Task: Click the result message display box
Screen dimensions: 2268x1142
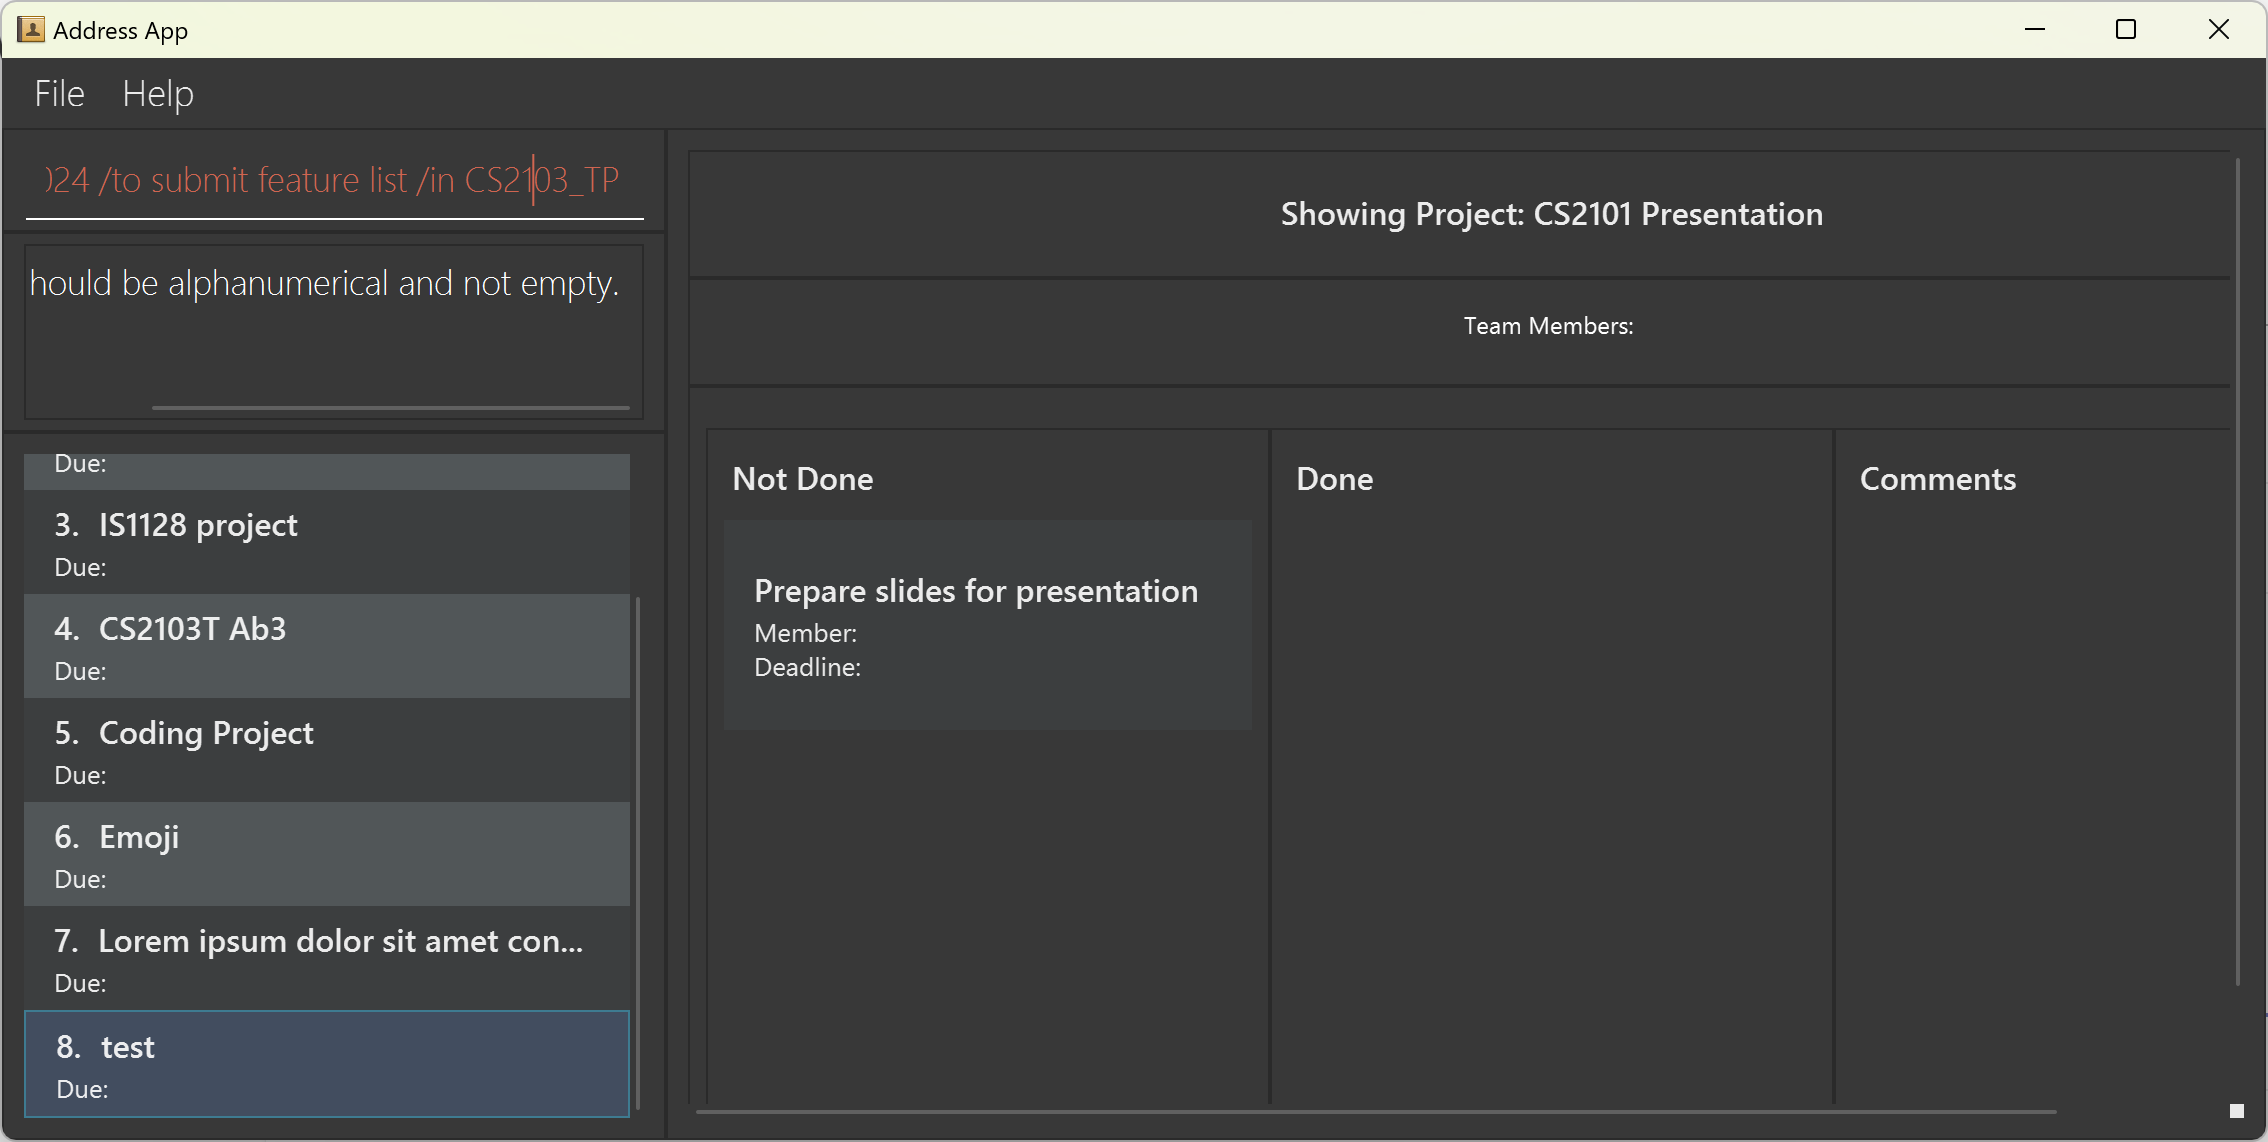Action: [333, 330]
